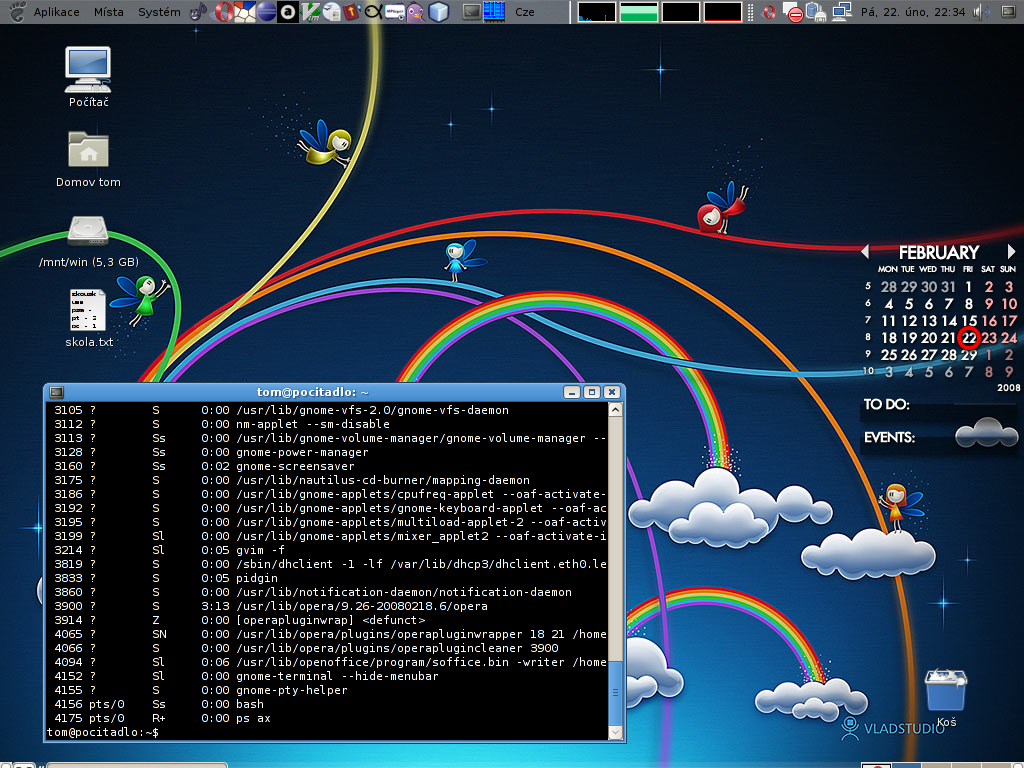
Task: Click the blue CPU frequency applet
Action: coord(494,12)
